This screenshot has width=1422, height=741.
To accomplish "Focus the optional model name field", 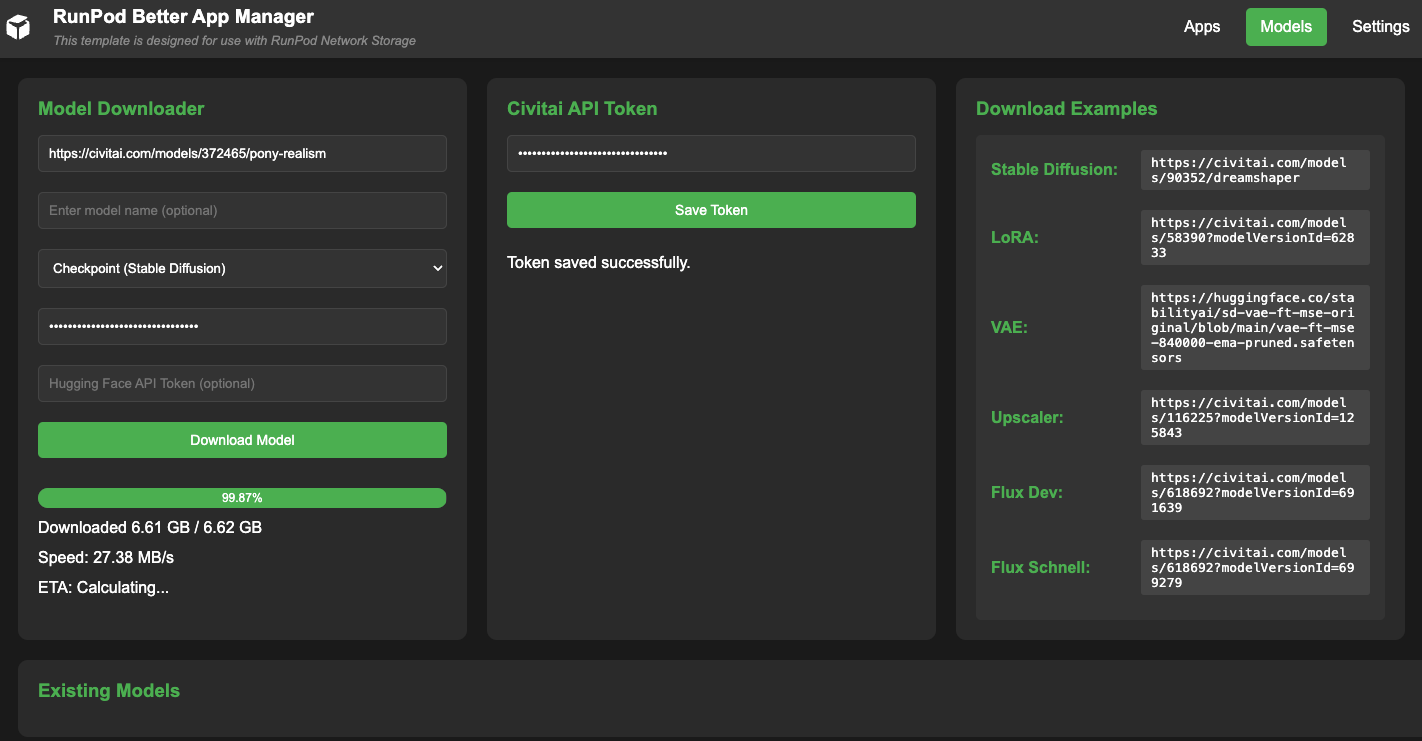I will [x=242, y=211].
